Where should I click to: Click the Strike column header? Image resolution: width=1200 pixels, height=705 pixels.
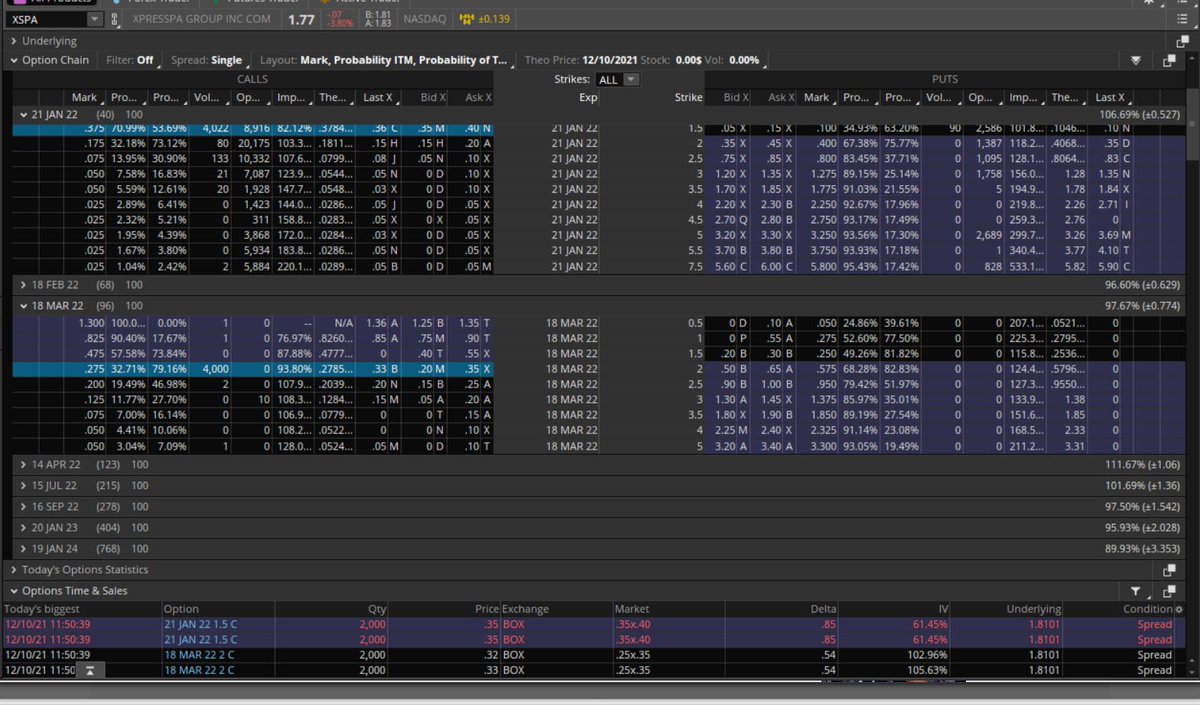coord(688,97)
